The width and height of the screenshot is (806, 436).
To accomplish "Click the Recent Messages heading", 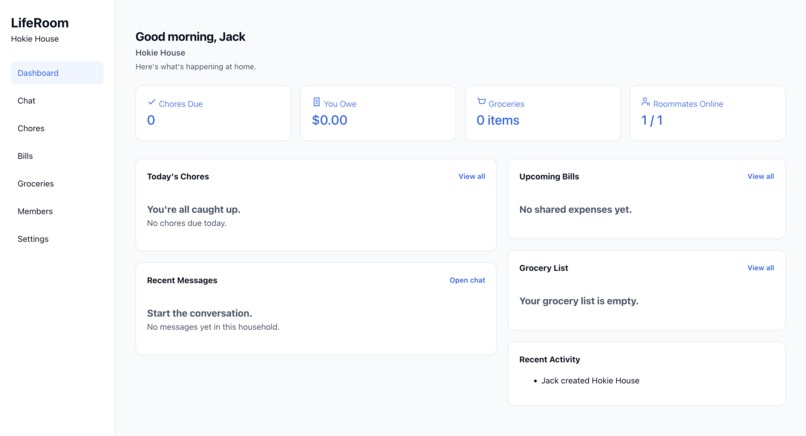I will (x=182, y=281).
